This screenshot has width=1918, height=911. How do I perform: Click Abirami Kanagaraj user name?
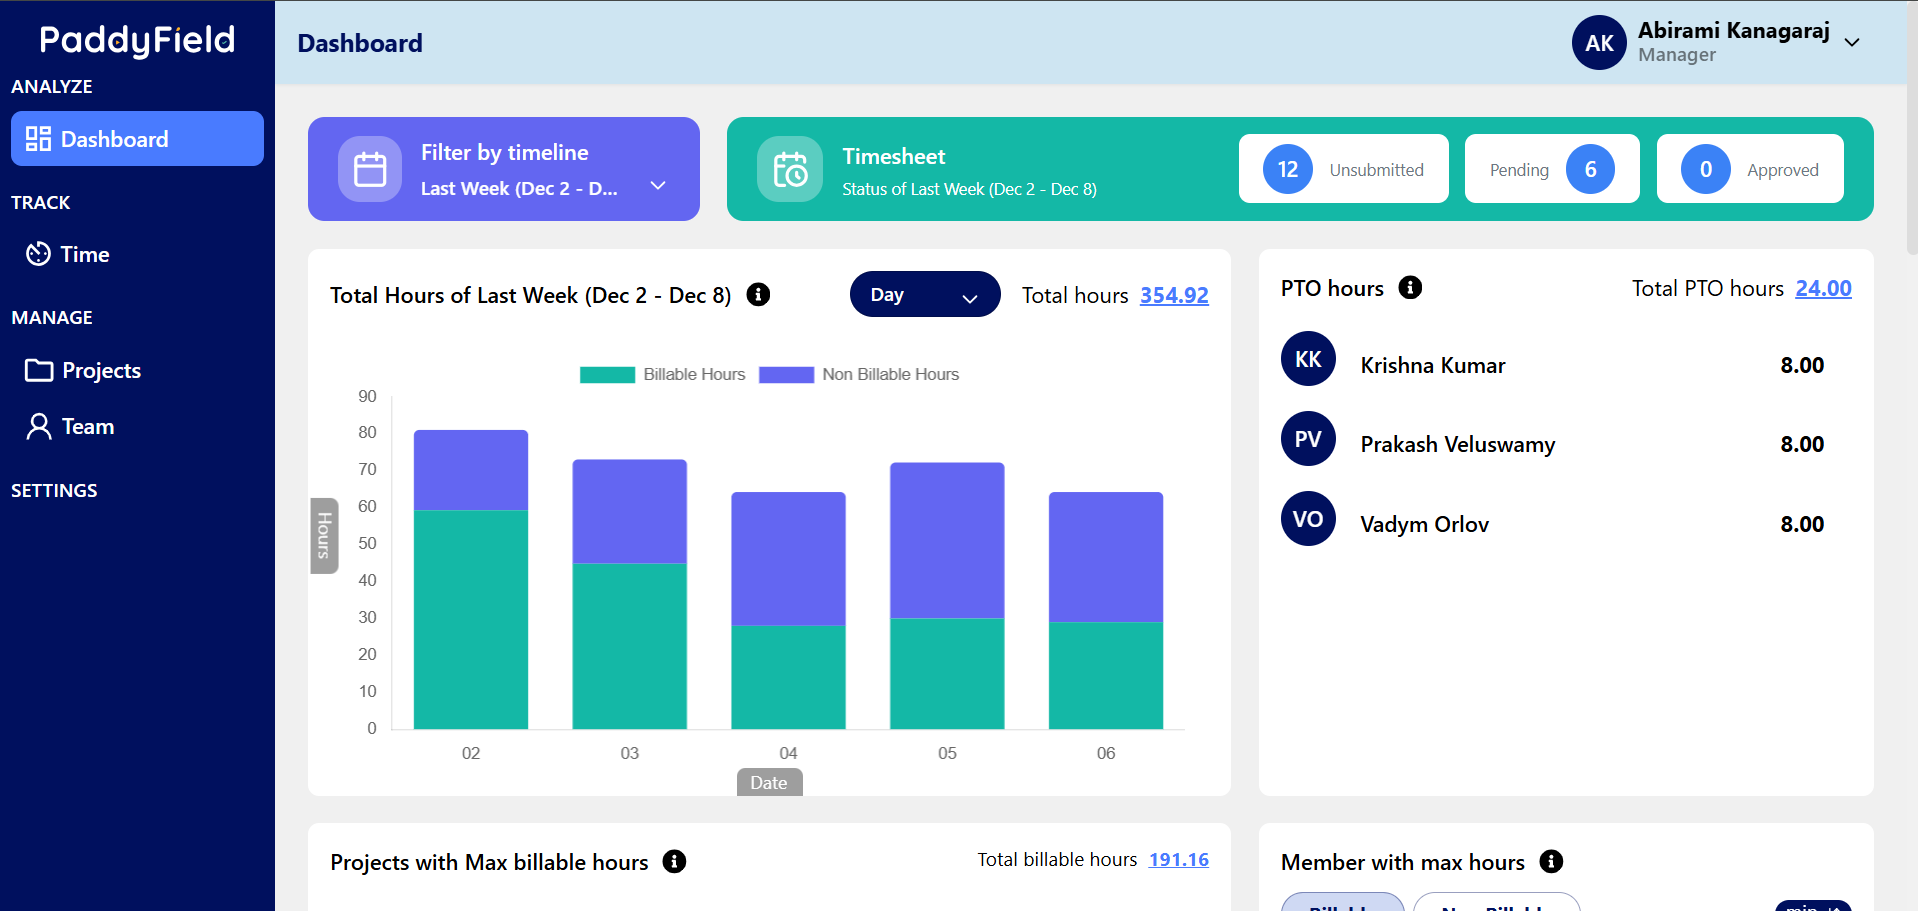1733,31
